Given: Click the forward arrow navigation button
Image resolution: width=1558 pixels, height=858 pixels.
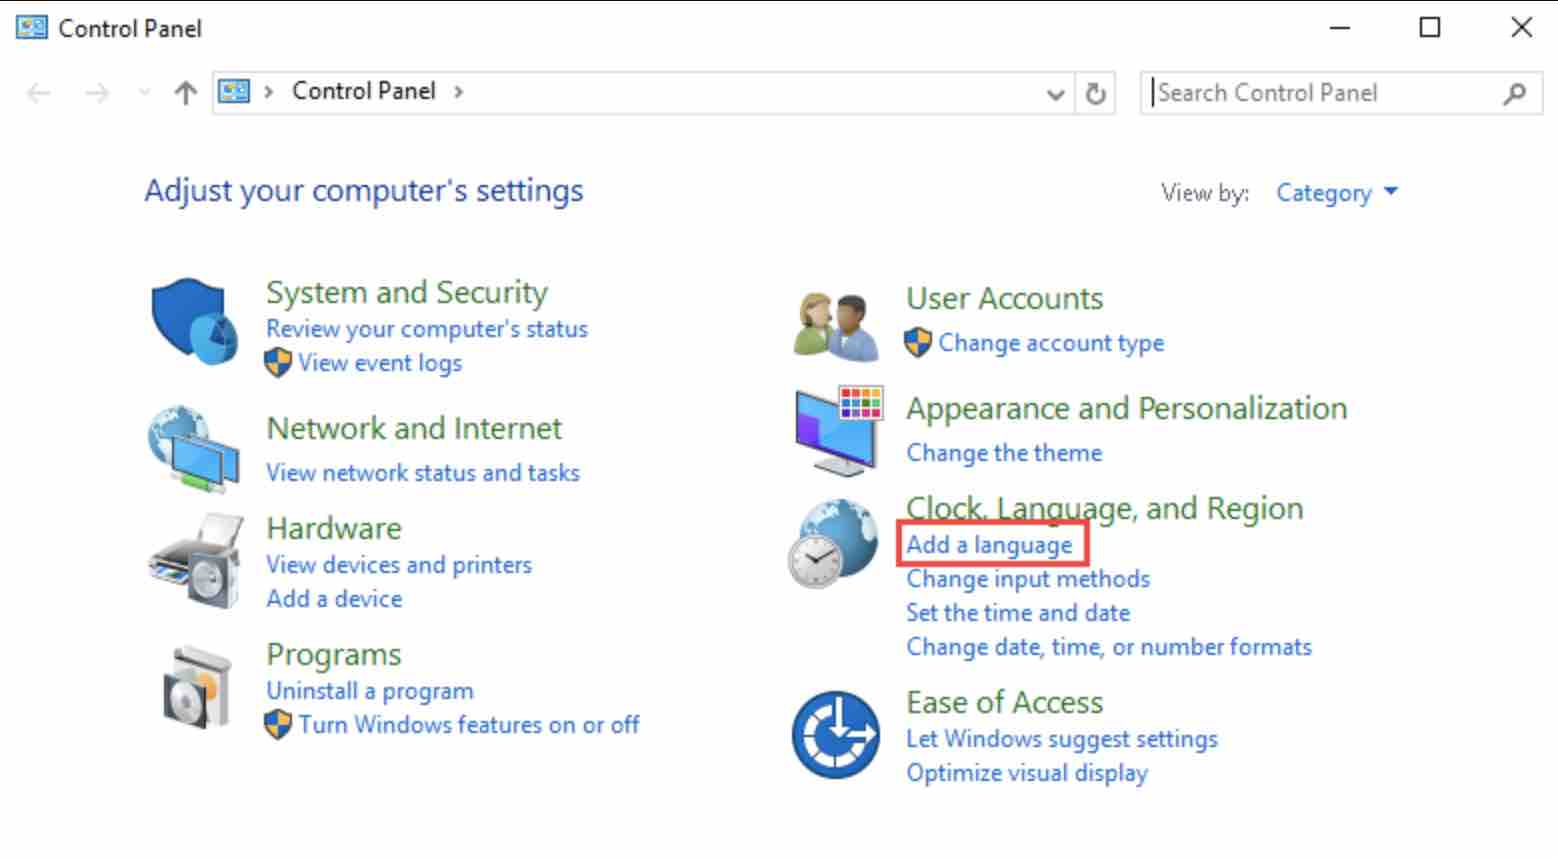Looking at the screenshot, I should (97, 94).
